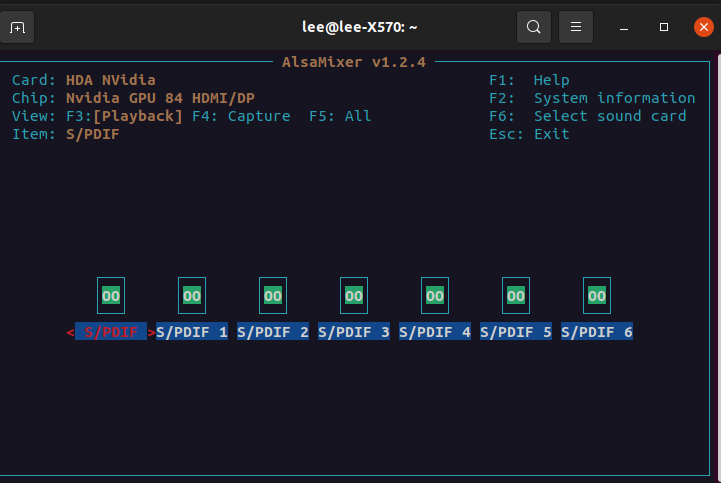
Task: Toggle the S/PDIF 5 mute box
Action: tap(515, 296)
